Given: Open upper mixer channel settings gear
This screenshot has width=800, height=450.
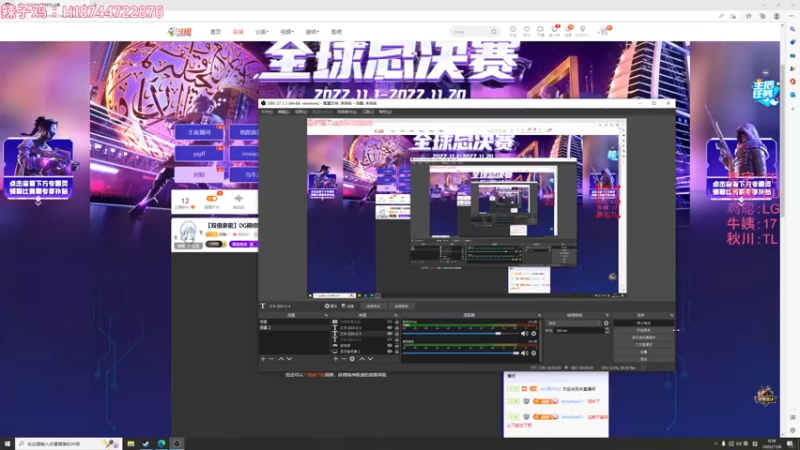Looking at the screenshot, I should pos(534,334).
